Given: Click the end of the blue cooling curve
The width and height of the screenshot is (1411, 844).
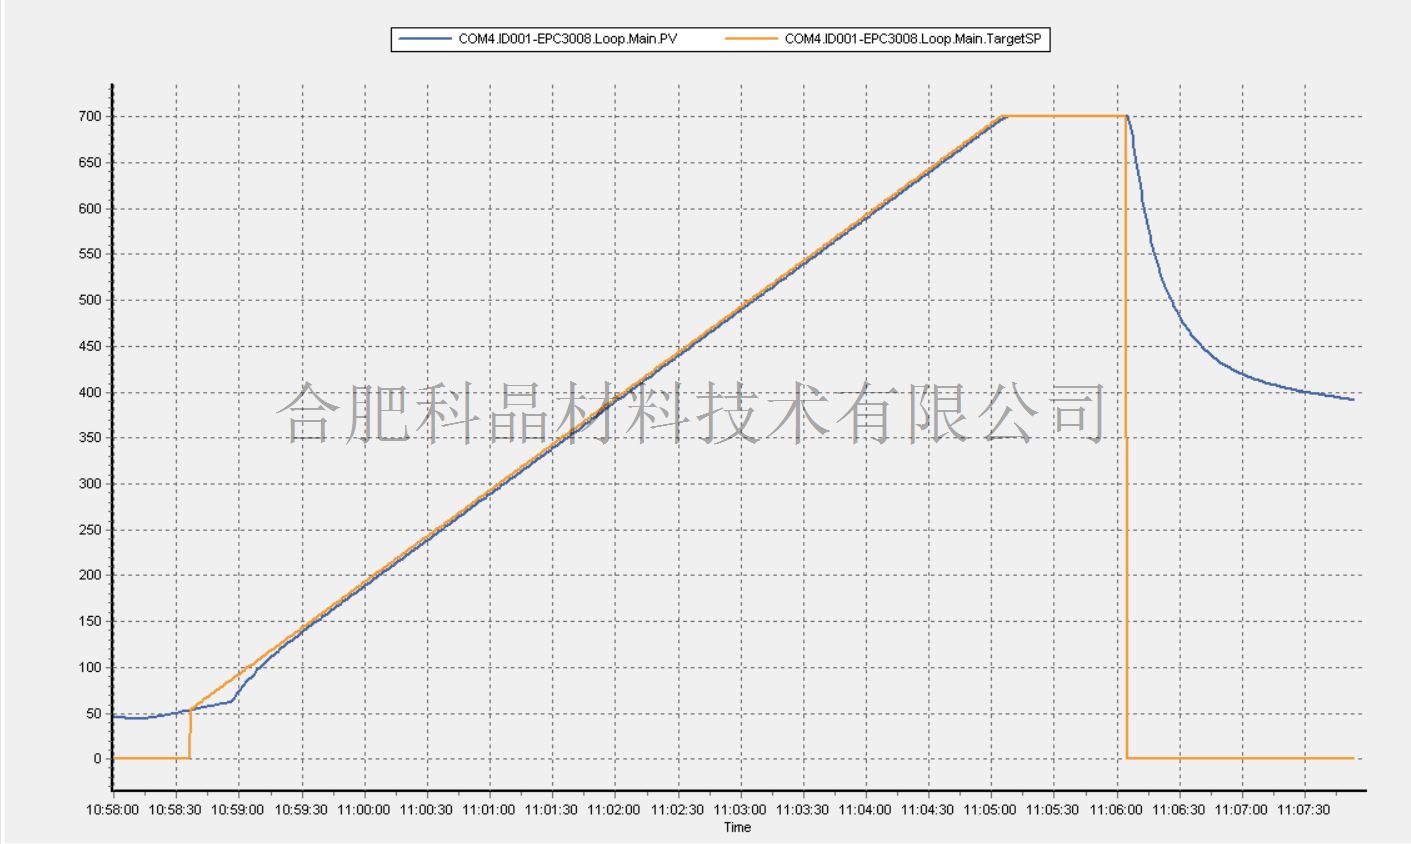Looking at the screenshot, I should (1352, 399).
